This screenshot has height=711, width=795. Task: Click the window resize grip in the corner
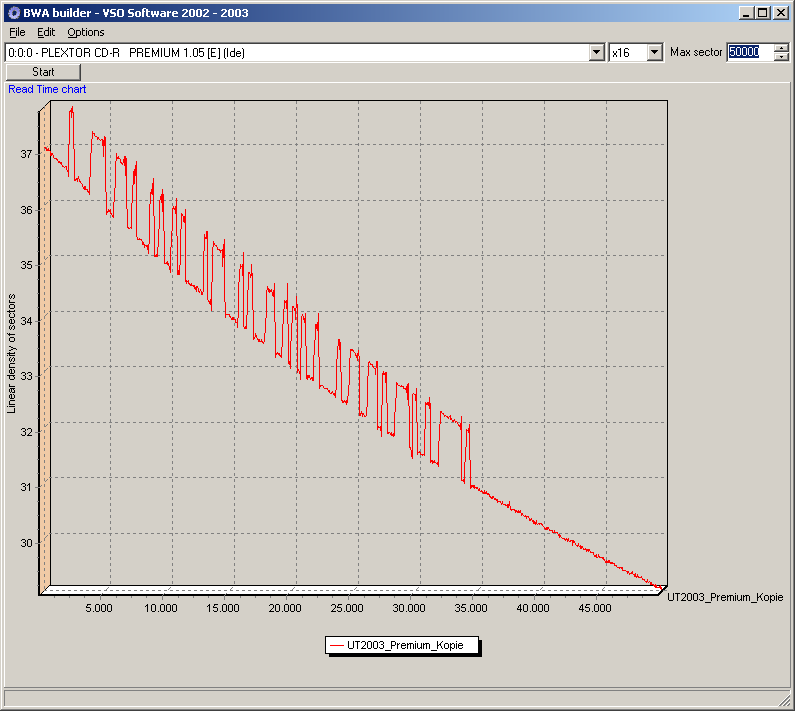click(785, 701)
